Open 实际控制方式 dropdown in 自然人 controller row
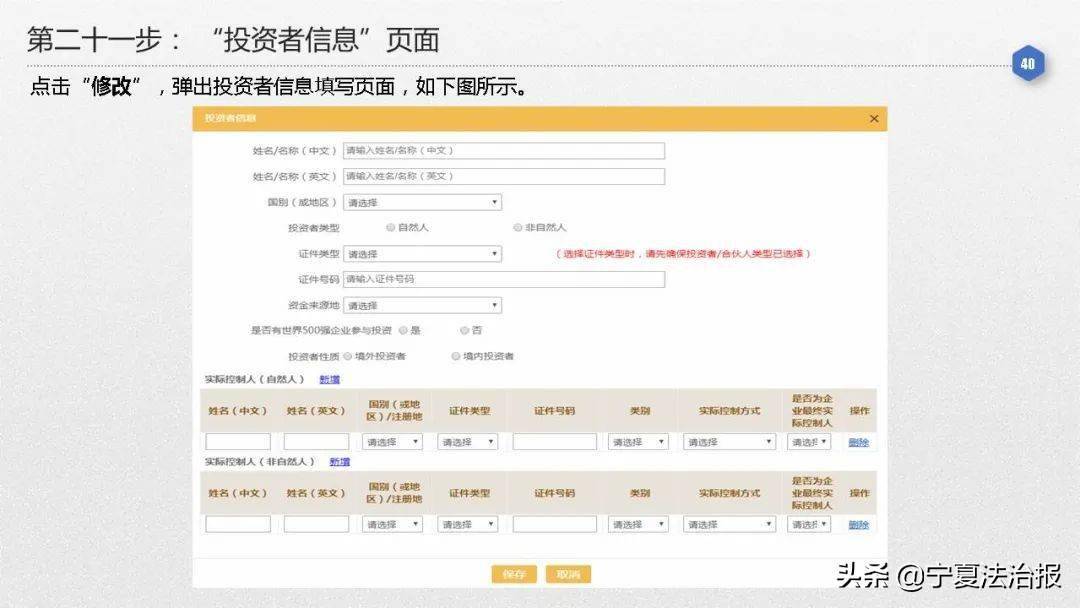 pyautogui.click(x=729, y=442)
